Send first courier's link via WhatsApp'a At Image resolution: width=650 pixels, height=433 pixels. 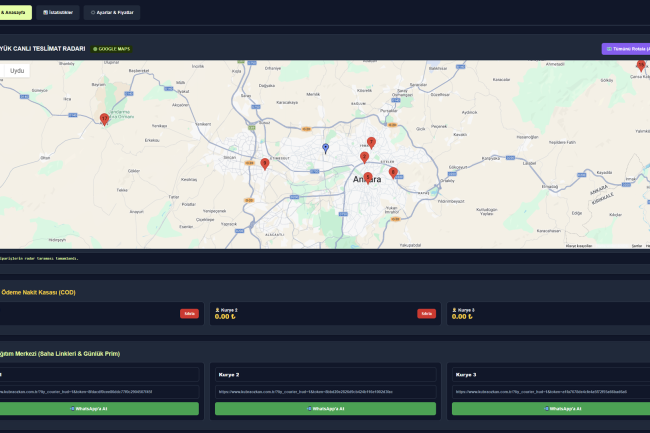(99, 409)
